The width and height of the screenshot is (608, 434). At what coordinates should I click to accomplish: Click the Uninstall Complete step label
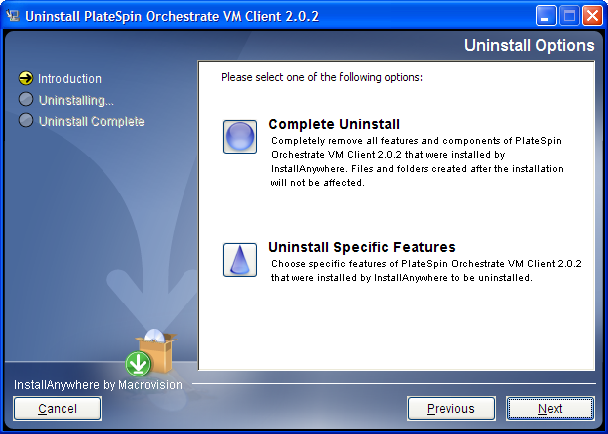pos(92,121)
